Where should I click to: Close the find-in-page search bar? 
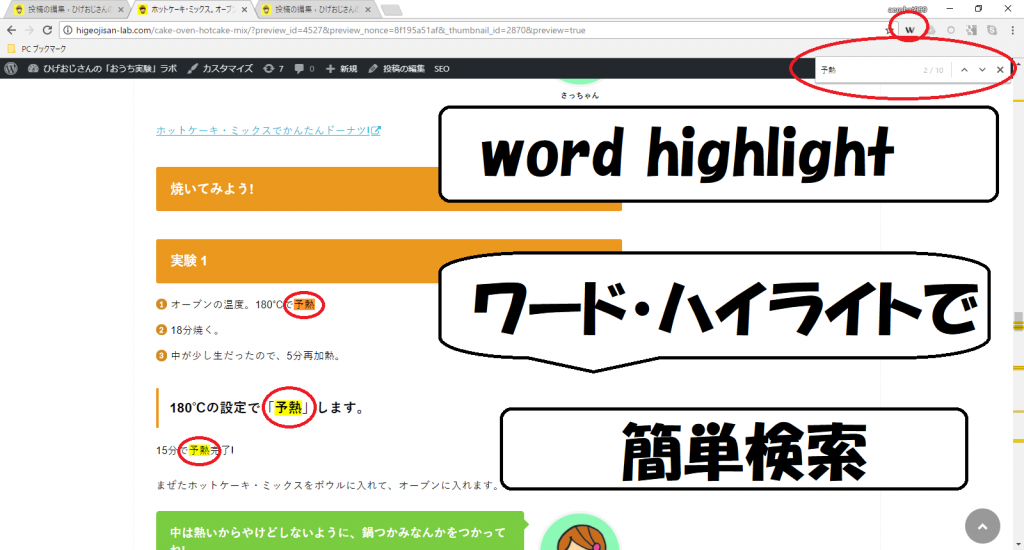pos(1000,70)
